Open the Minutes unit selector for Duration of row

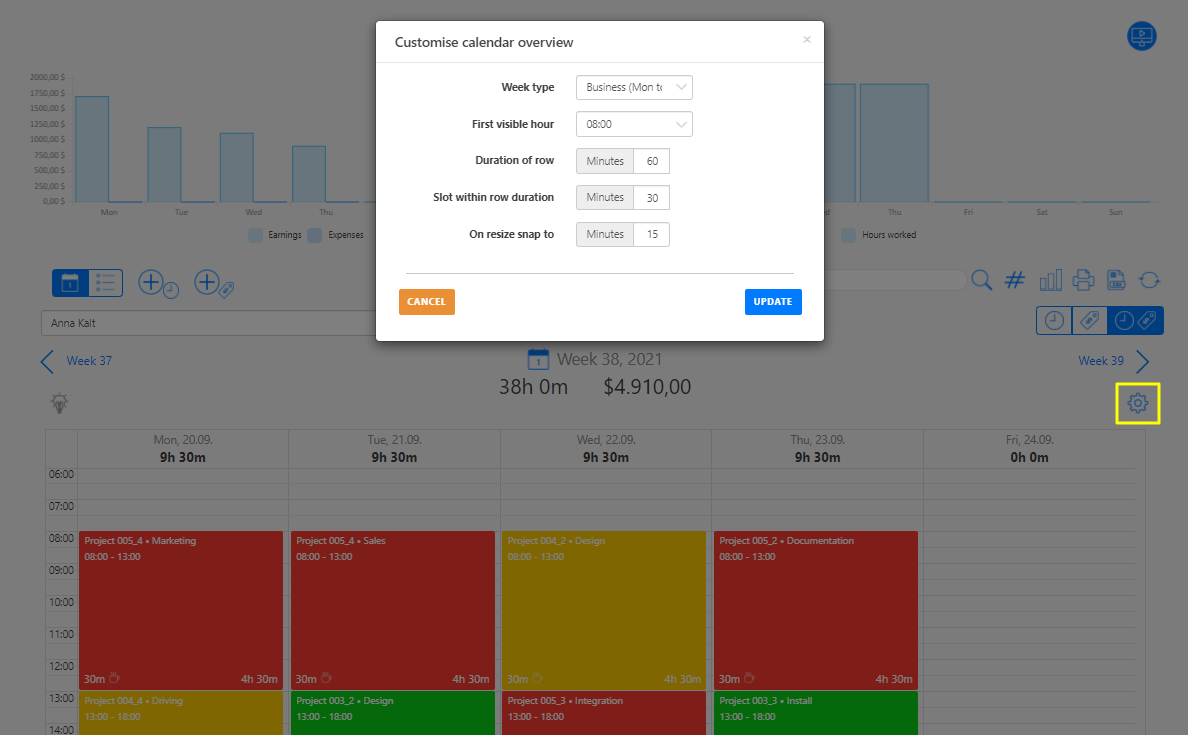604,160
